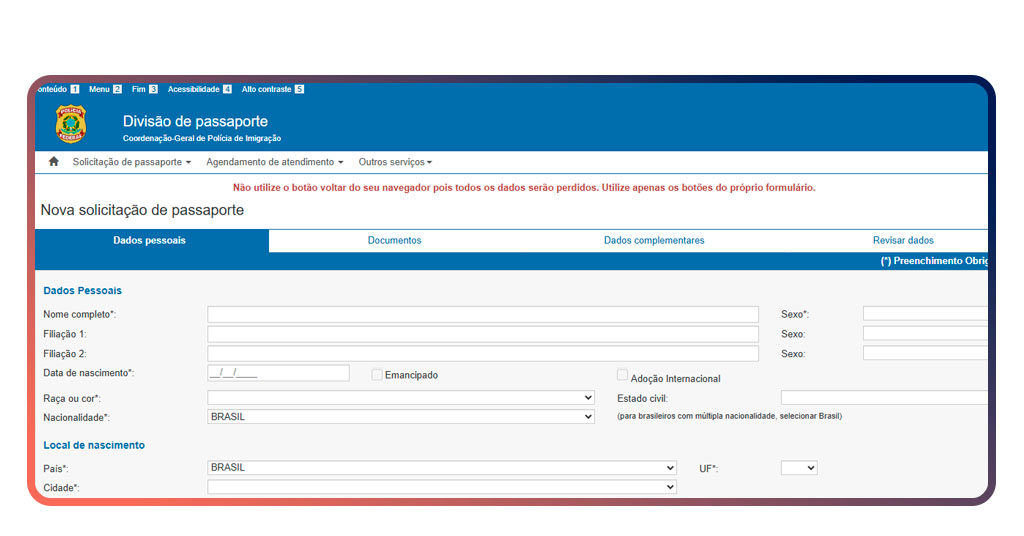The height and width of the screenshot is (536, 1024).
Task: Open Outros serviços menu
Action: click(x=395, y=162)
